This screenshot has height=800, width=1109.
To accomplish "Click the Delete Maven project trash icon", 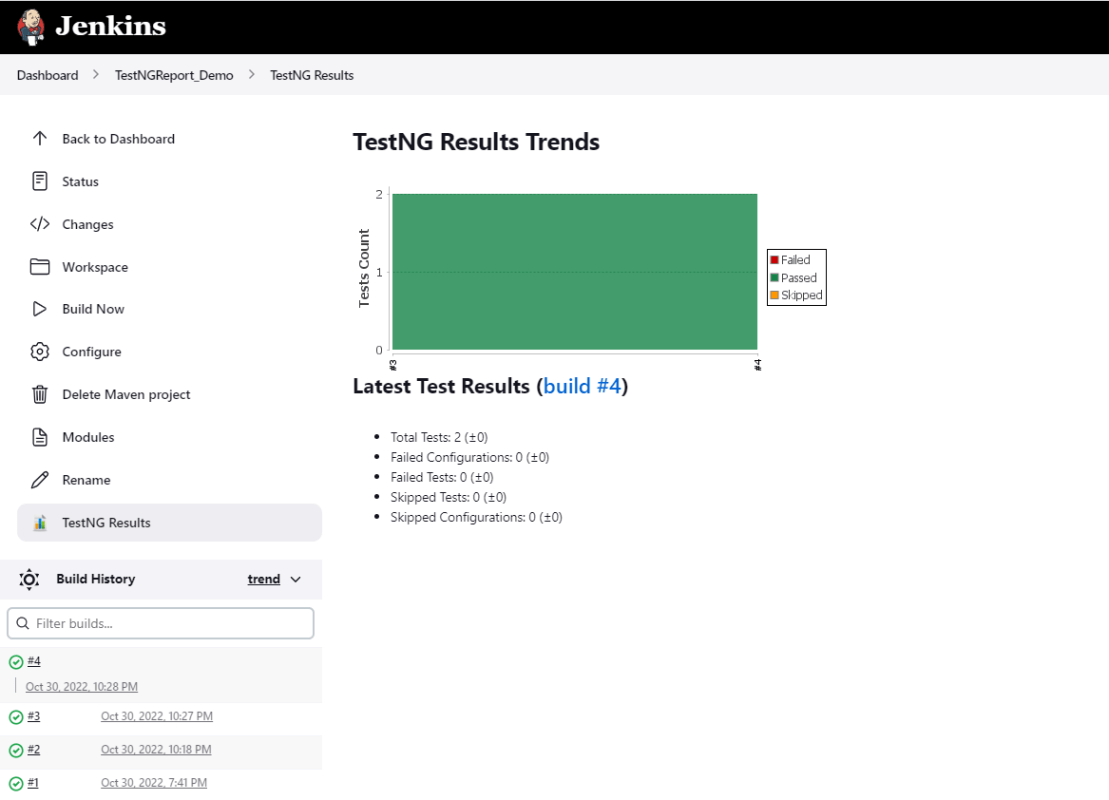I will tap(40, 394).
